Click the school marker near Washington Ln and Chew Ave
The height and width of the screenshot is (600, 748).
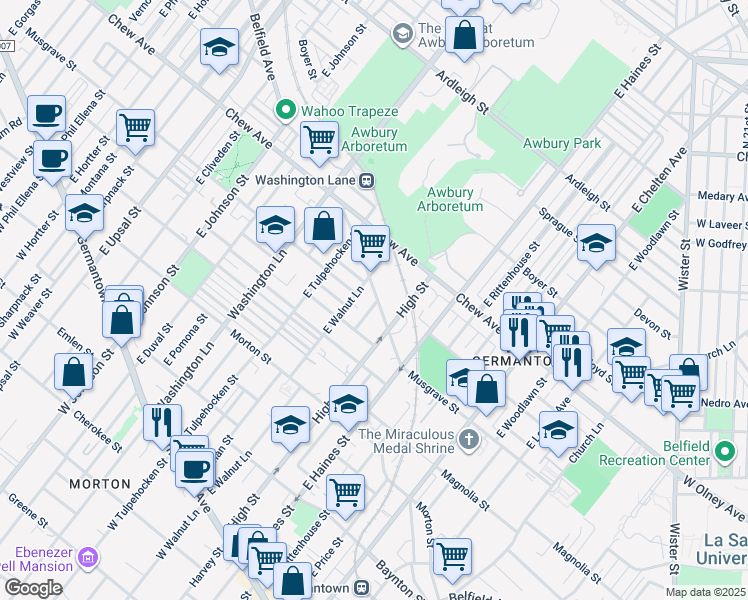pos(275,227)
